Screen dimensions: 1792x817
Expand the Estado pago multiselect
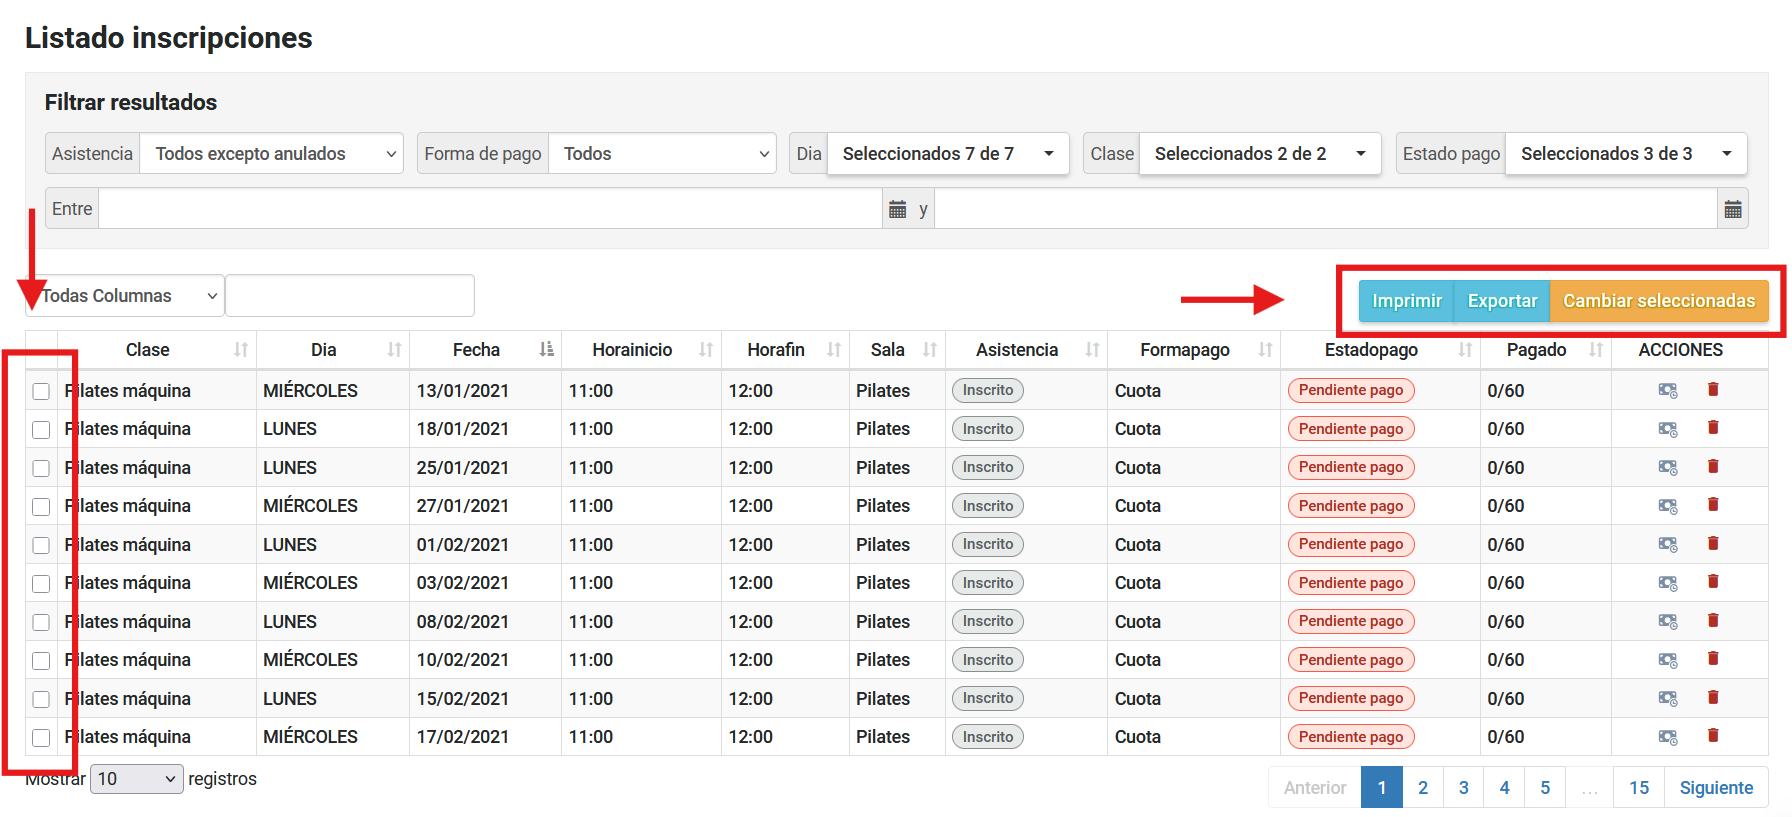pyautogui.click(x=1625, y=154)
